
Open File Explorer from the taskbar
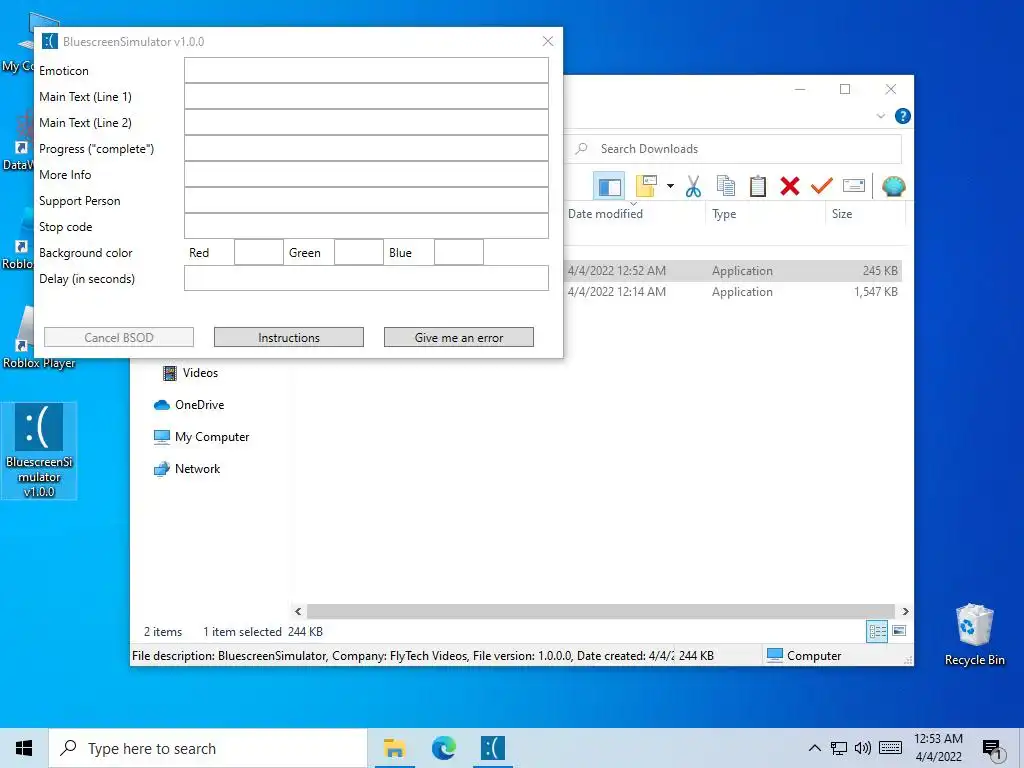click(x=394, y=748)
